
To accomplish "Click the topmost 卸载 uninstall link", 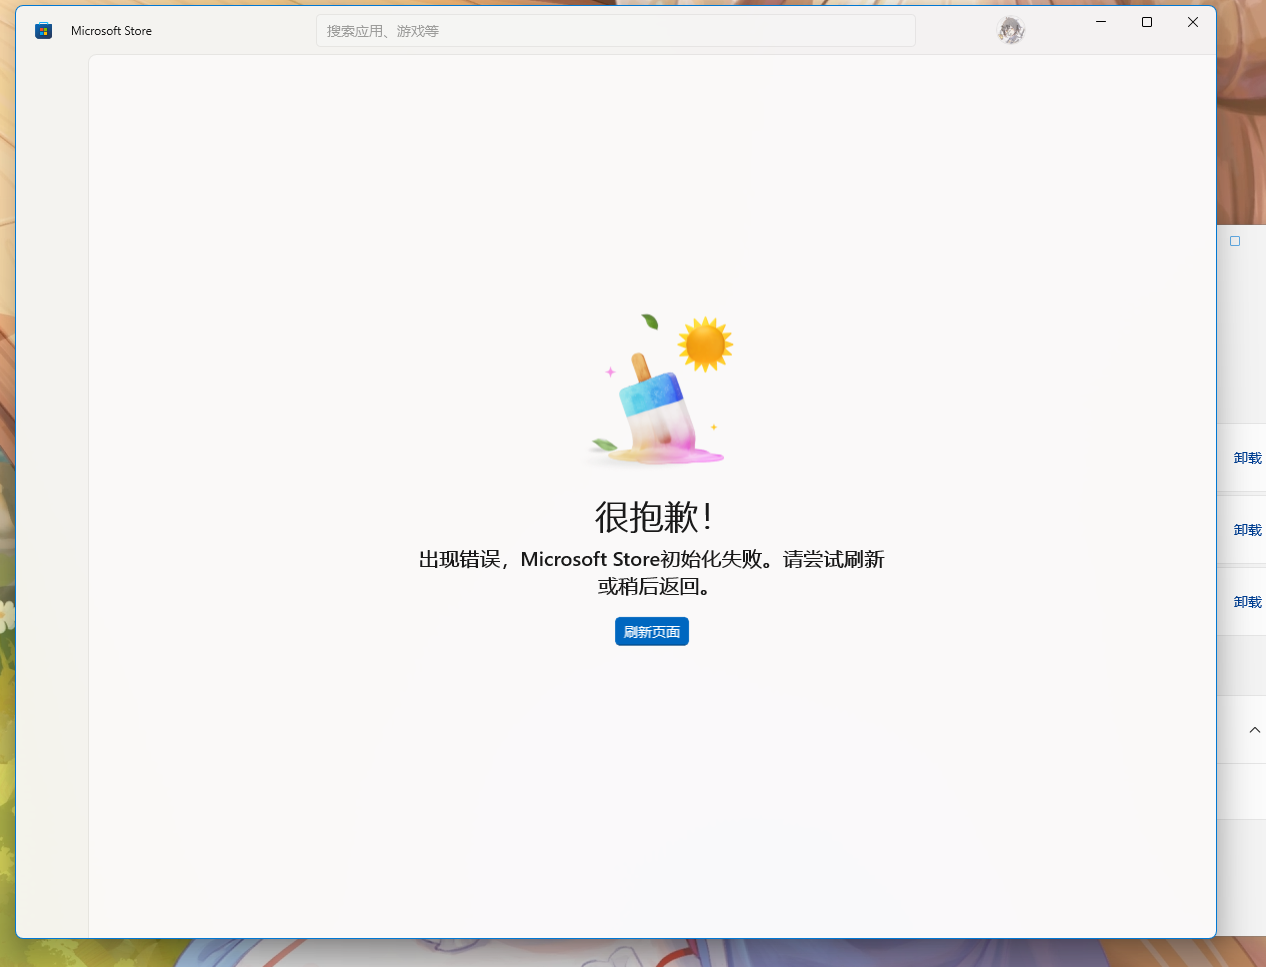I will tap(1247, 458).
